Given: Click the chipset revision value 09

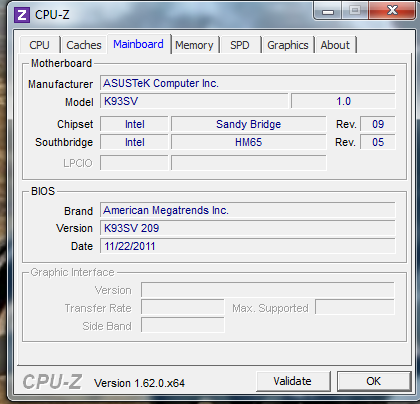Looking at the screenshot, I should [378, 124].
